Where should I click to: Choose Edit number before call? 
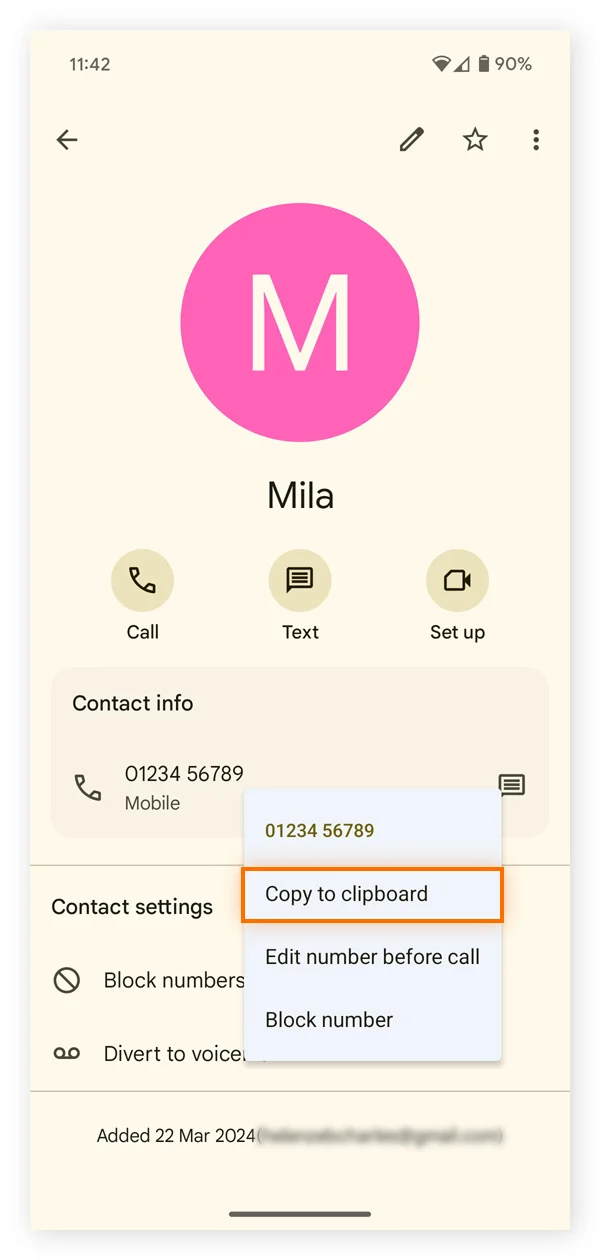372,957
